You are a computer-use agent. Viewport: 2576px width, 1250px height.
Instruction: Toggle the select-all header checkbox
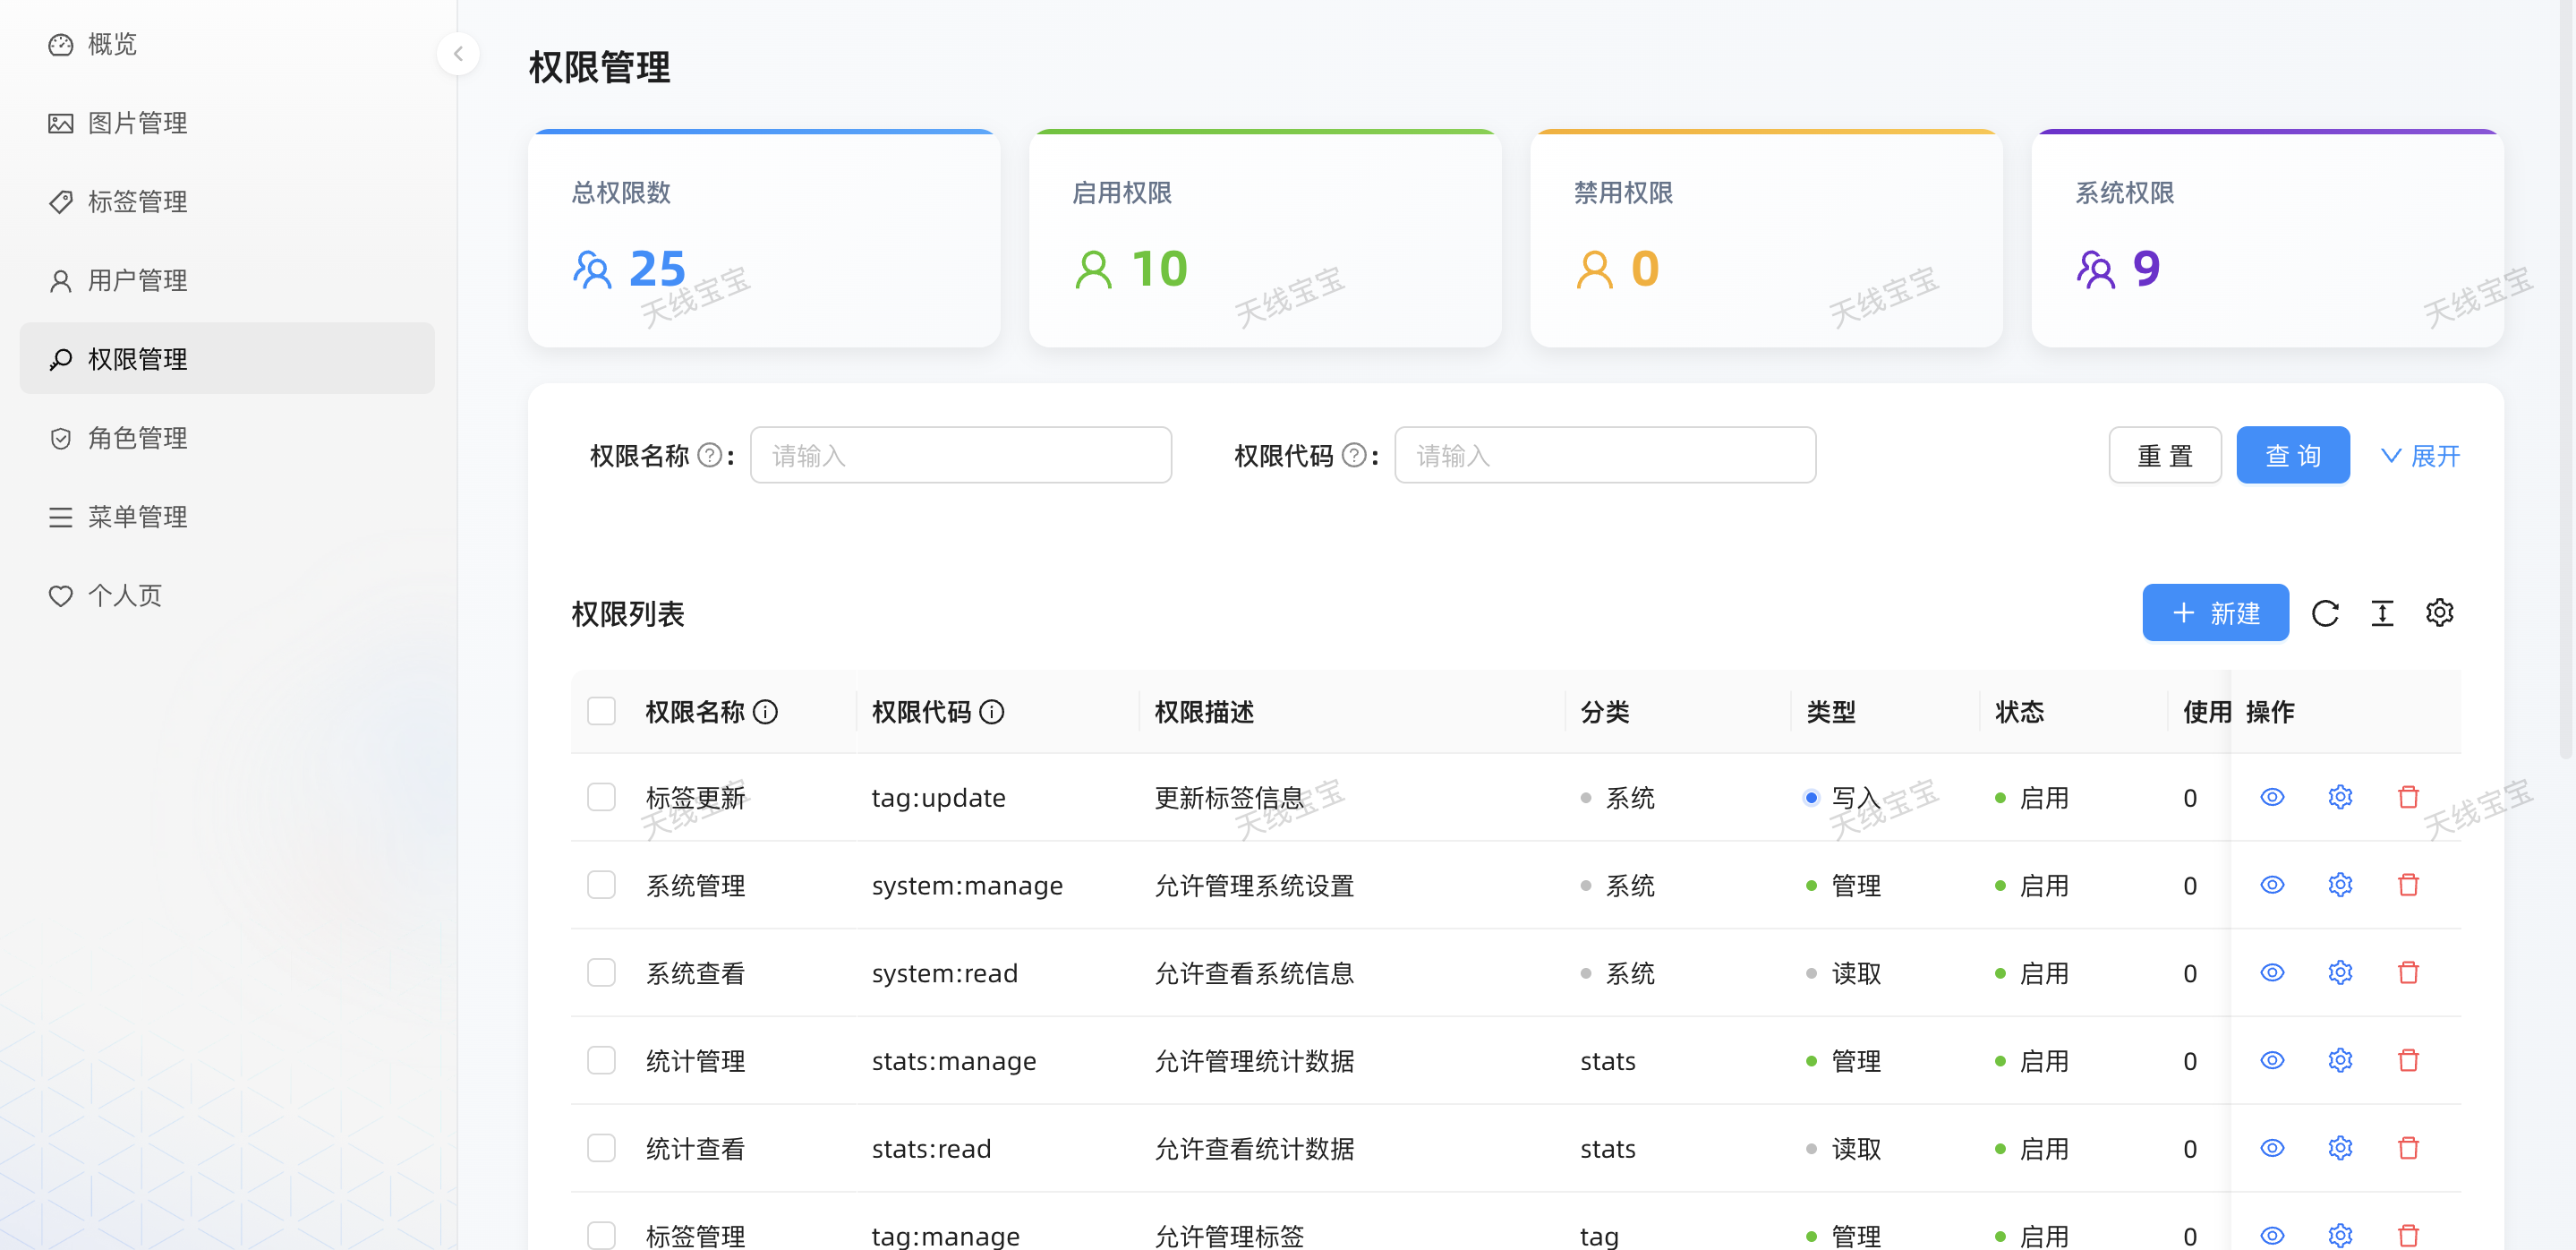click(x=601, y=711)
